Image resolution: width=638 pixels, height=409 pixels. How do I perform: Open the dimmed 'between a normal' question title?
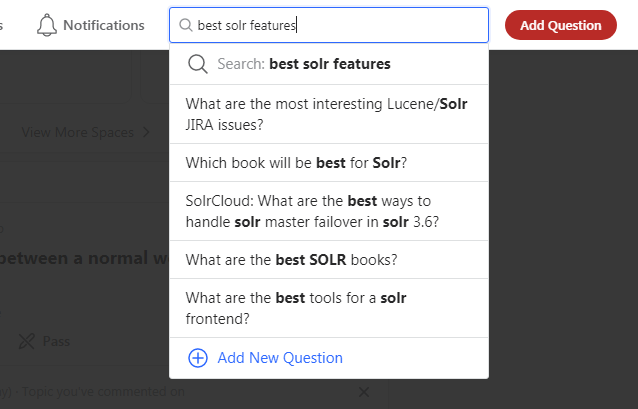(83, 258)
